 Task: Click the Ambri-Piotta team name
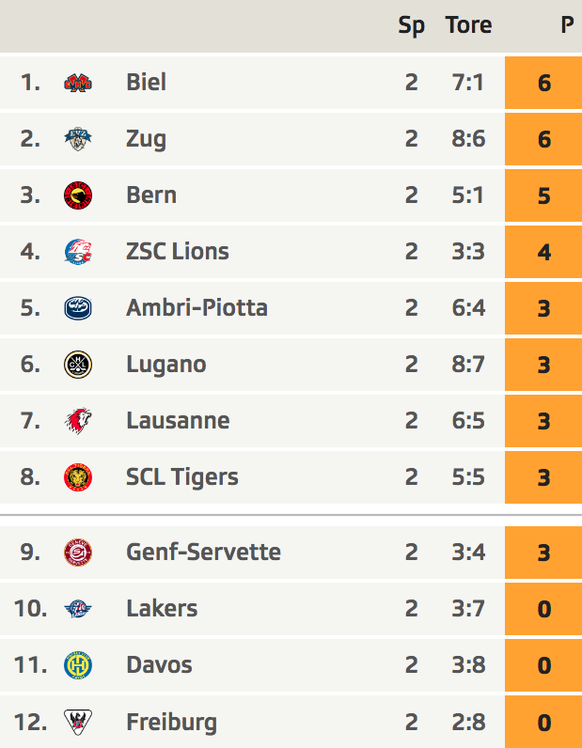[x=197, y=308]
